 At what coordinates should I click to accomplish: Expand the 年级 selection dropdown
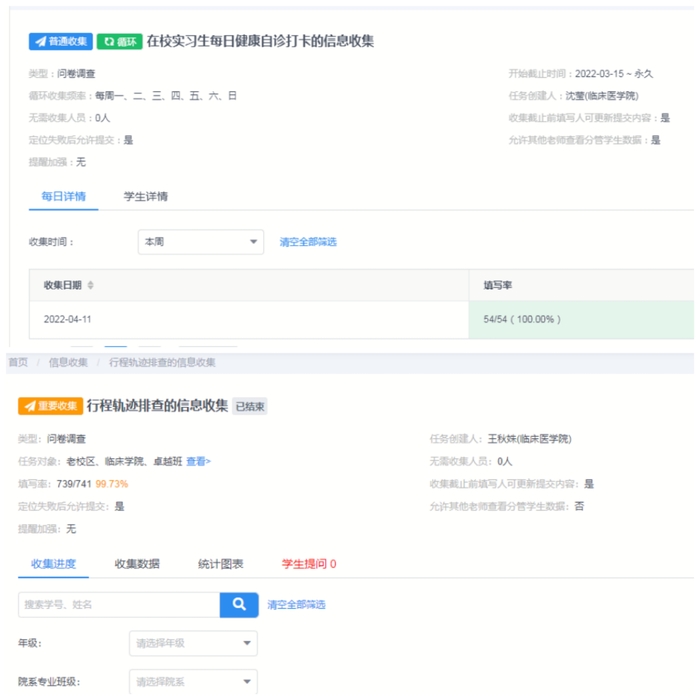click(193, 643)
